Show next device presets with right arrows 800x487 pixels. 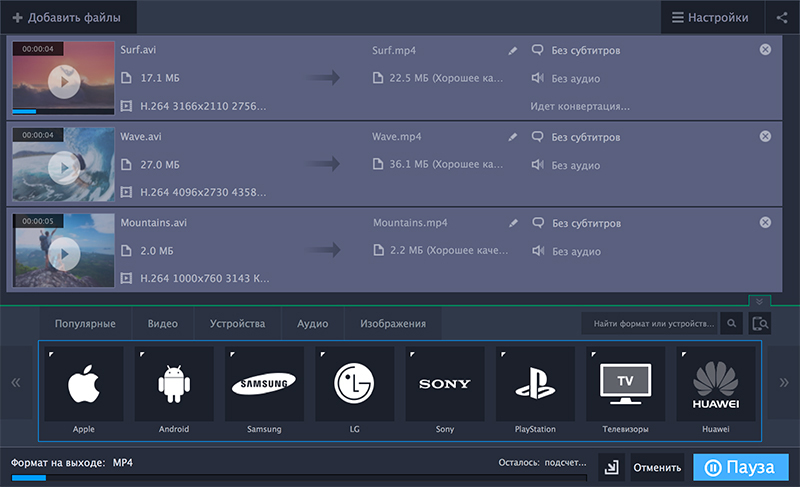tap(784, 382)
